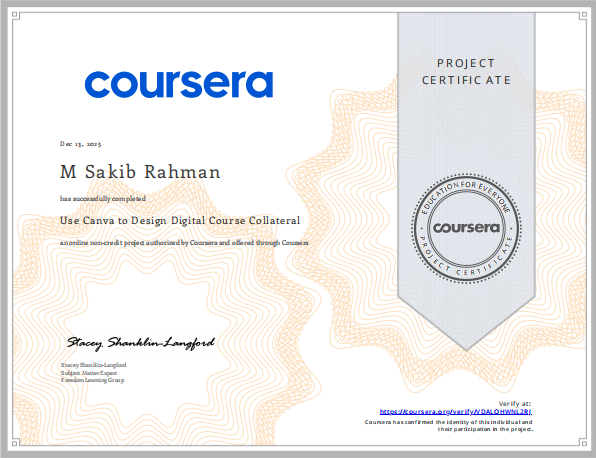
Task: Click the printed name Stacey Shanklin-Langford
Action: point(94,365)
